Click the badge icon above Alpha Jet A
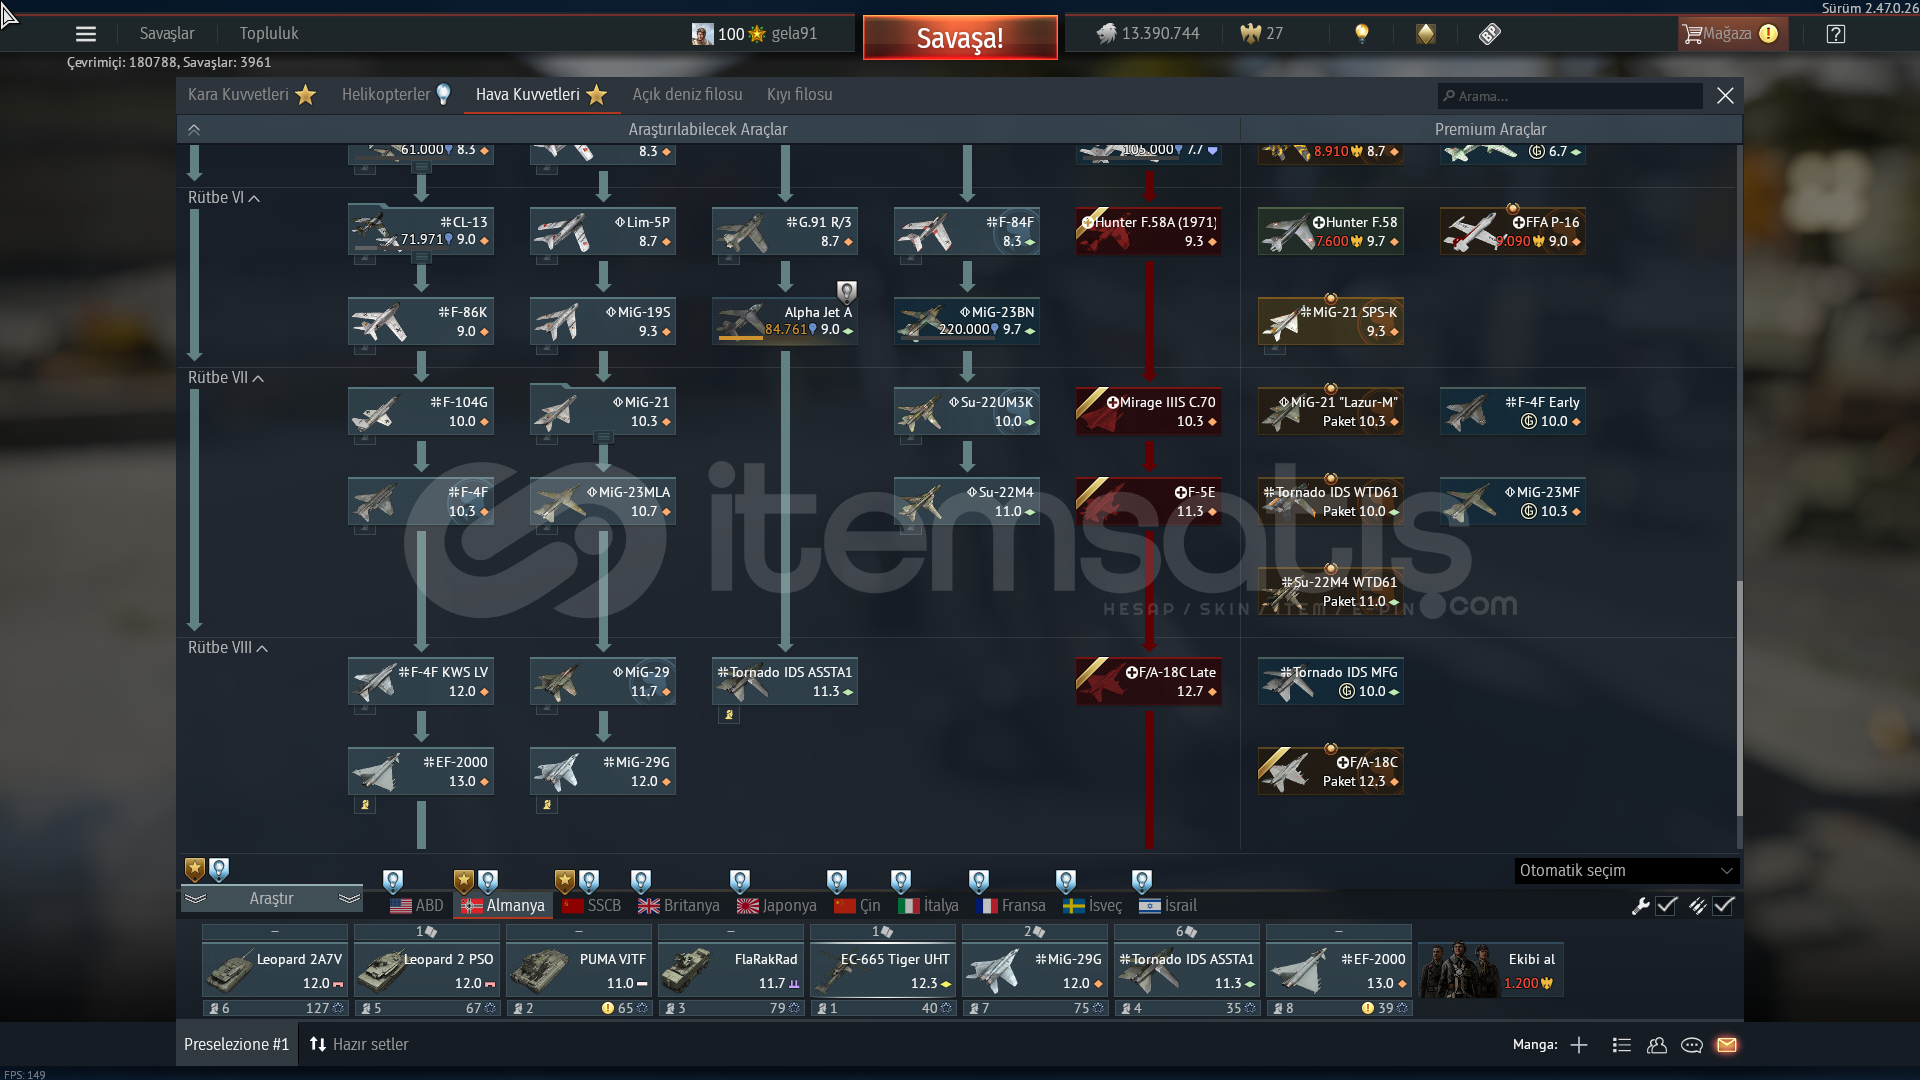 click(x=847, y=292)
